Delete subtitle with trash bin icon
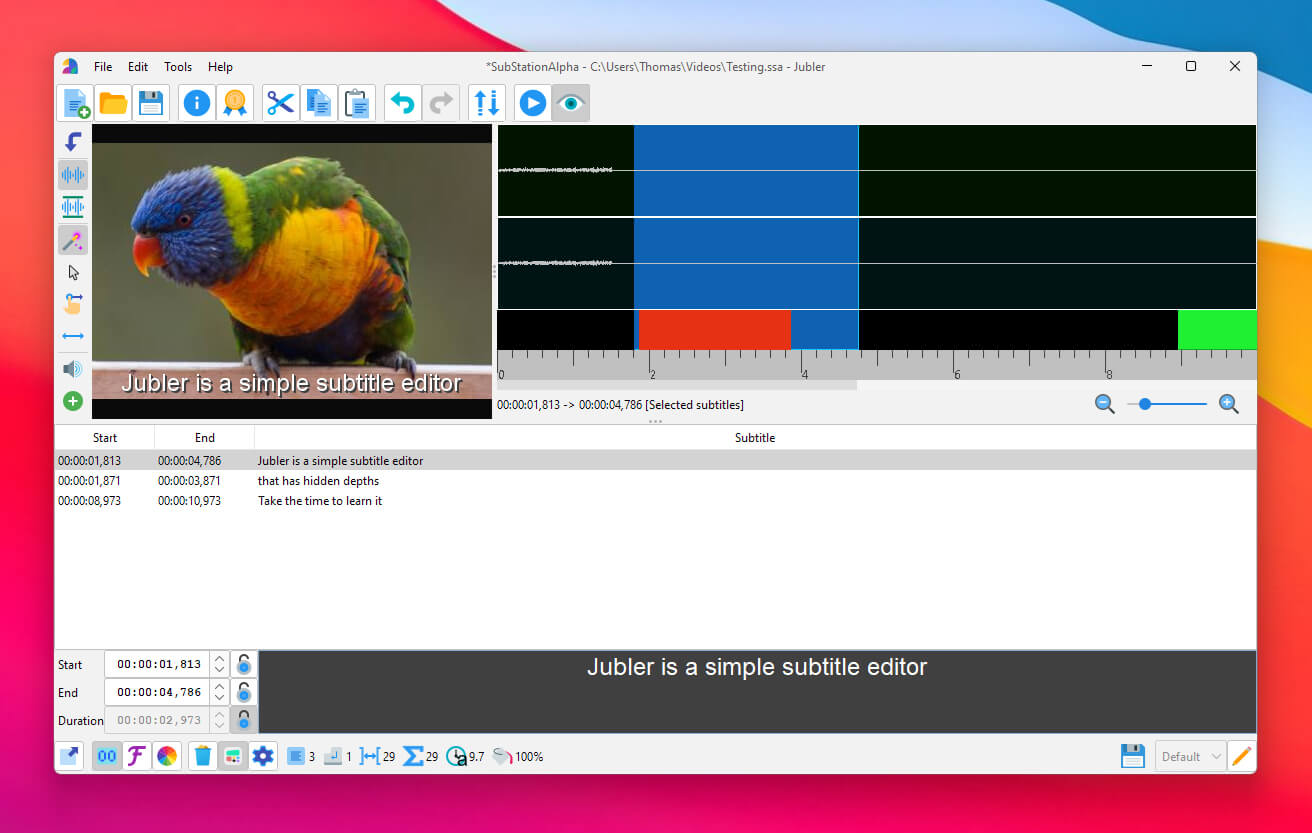 pos(203,756)
